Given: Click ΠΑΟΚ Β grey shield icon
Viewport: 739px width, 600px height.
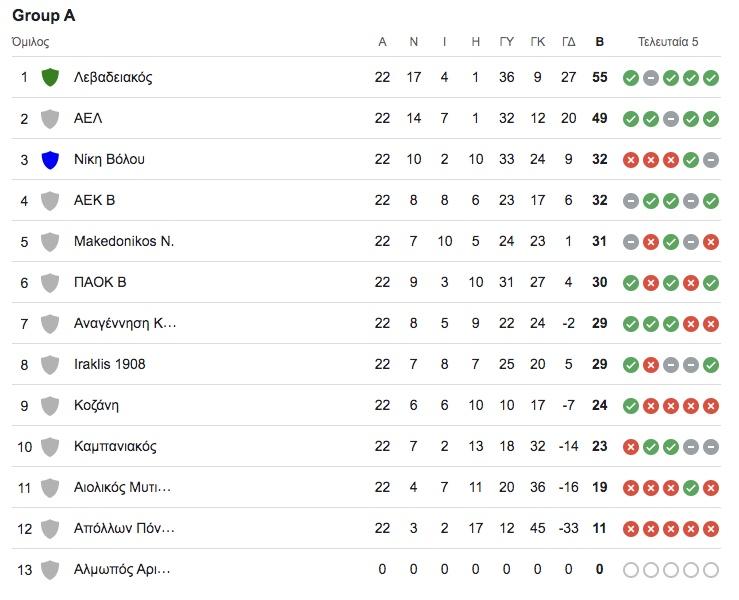Looking at the screenshot, I should point(50,283).
